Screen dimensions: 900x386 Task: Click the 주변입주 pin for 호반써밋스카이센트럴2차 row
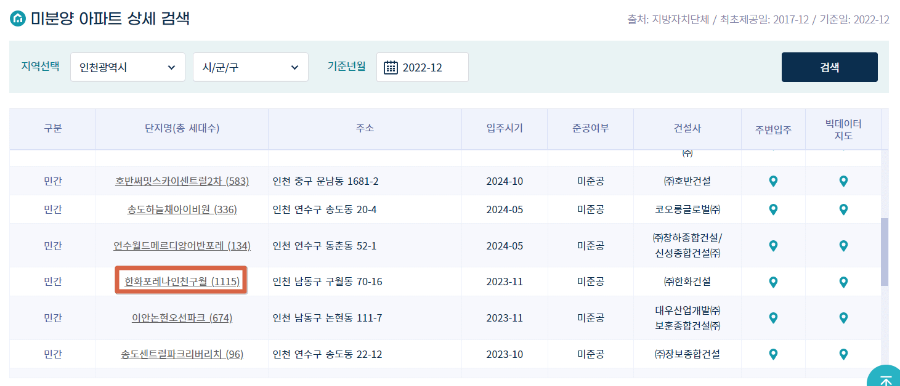coord(773,182)
